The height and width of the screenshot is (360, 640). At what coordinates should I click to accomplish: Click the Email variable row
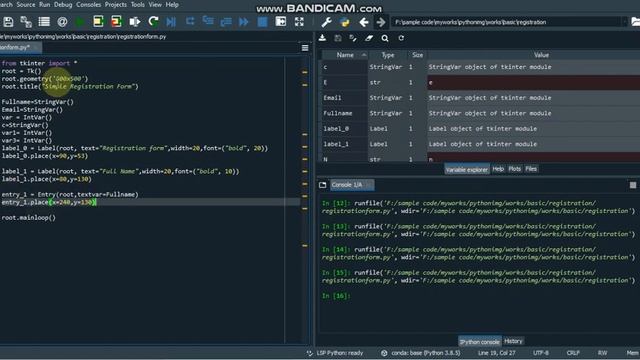tap(480, 98)
